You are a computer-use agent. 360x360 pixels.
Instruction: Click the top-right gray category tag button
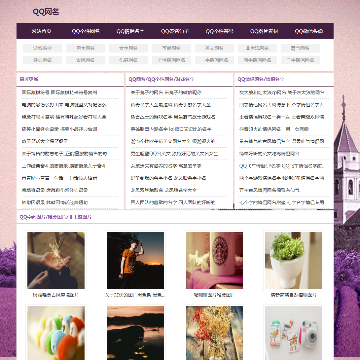300,48
